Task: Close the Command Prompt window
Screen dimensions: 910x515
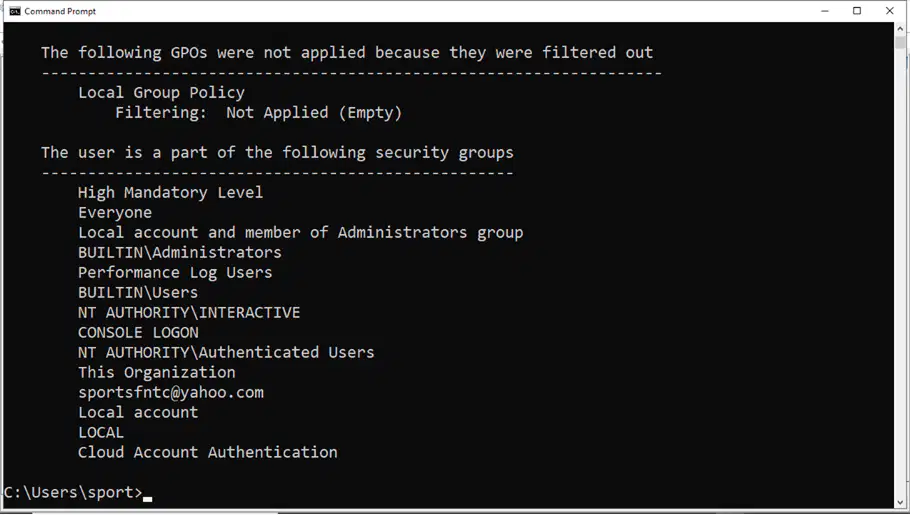Action: coord(890,11)
